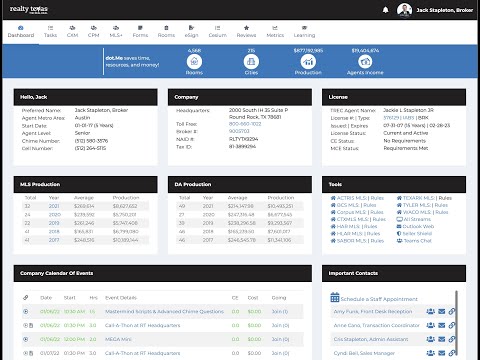Open the Broker number 9005703 link
This screenshot has height=360, width=480.
(239, 131)
